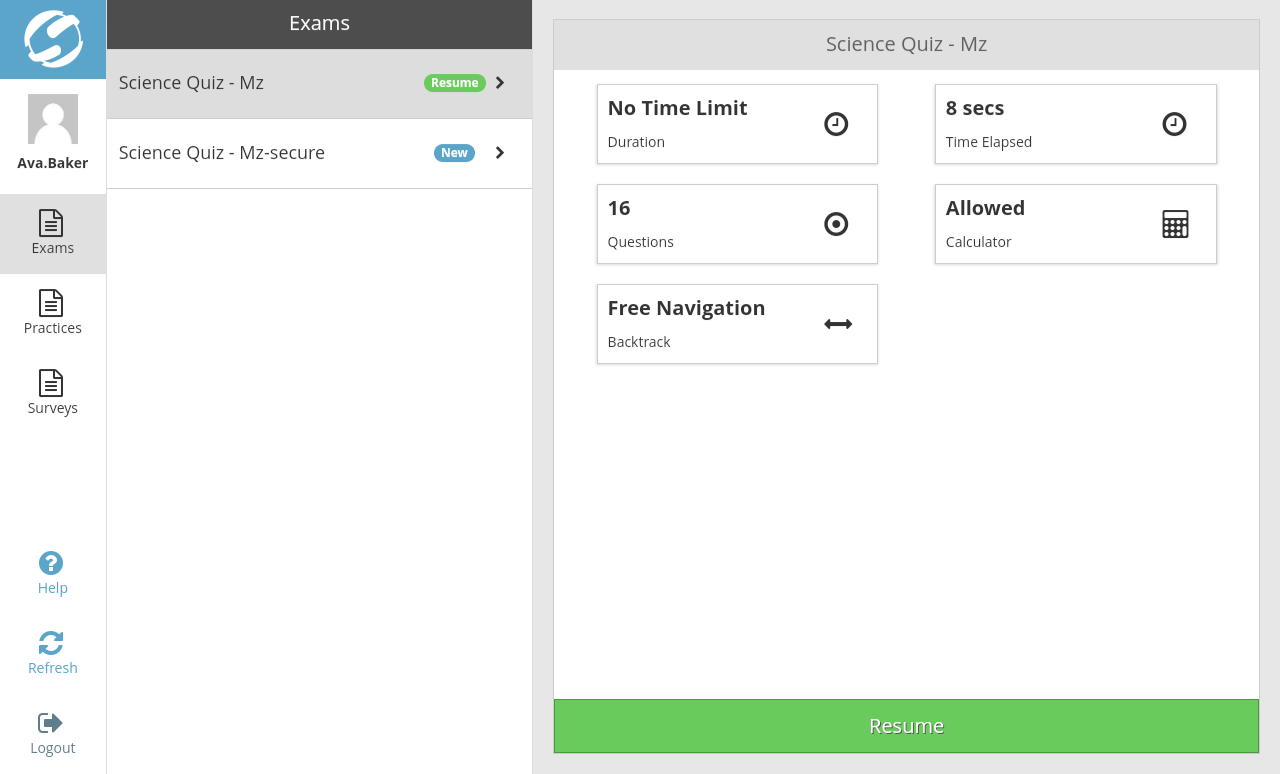This screenshot has height=774, width=1280.
Task: Click the Calculator grid icon
Action: point(1175,224)
